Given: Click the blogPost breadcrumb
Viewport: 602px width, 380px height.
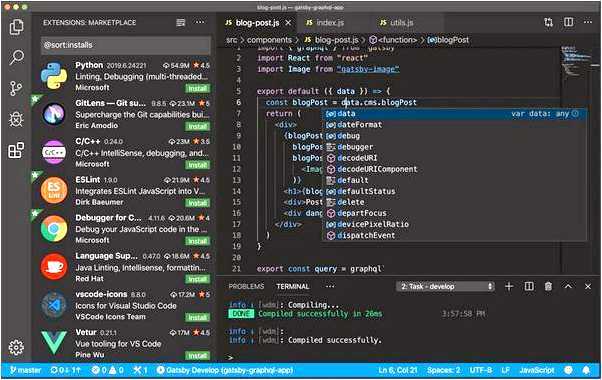Looking at the screenshot, I should click(448, 40).
